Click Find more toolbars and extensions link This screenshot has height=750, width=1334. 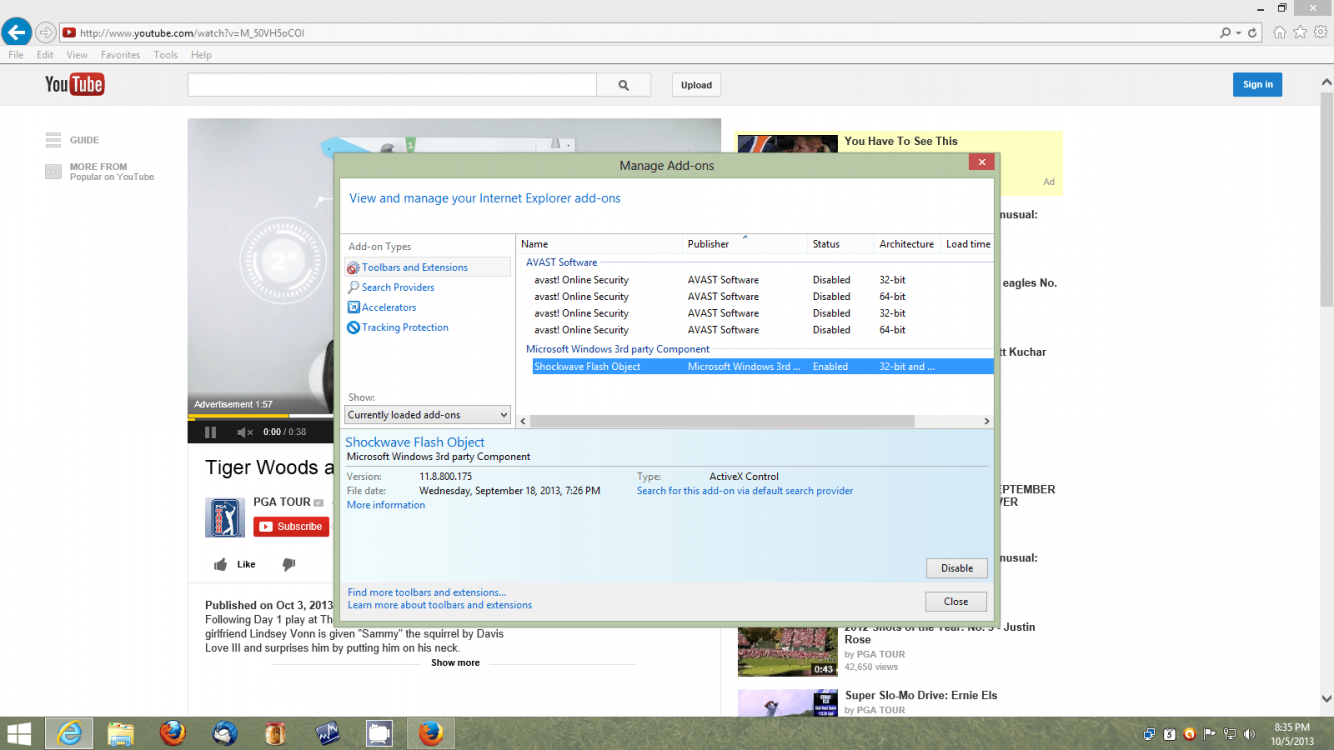[427, 593]
